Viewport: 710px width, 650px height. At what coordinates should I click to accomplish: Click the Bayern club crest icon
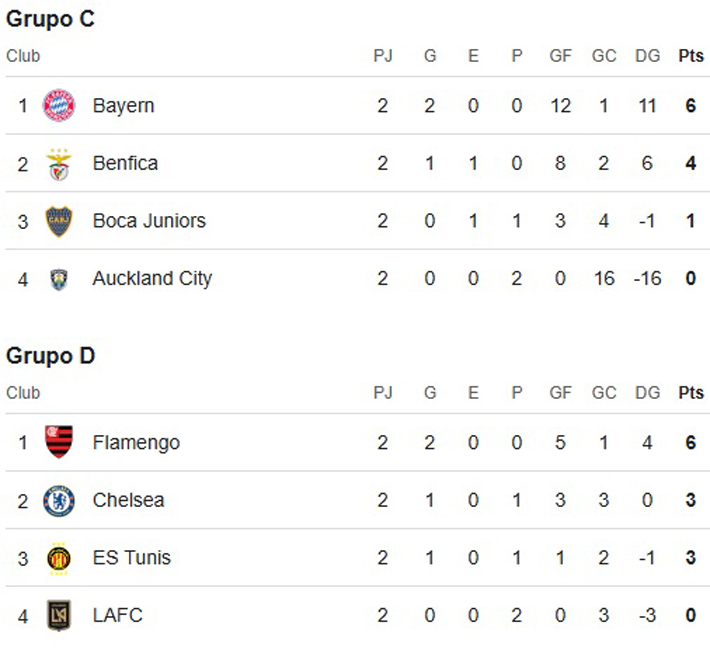[59, 106]
